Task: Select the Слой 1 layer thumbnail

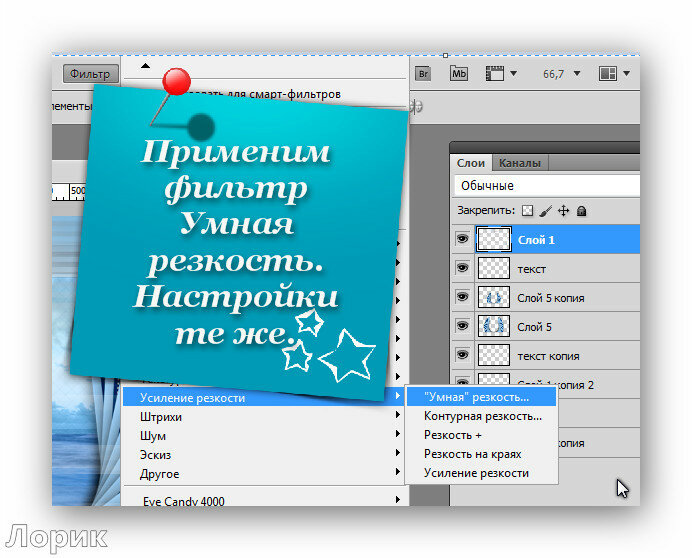Action: (494, 239)
